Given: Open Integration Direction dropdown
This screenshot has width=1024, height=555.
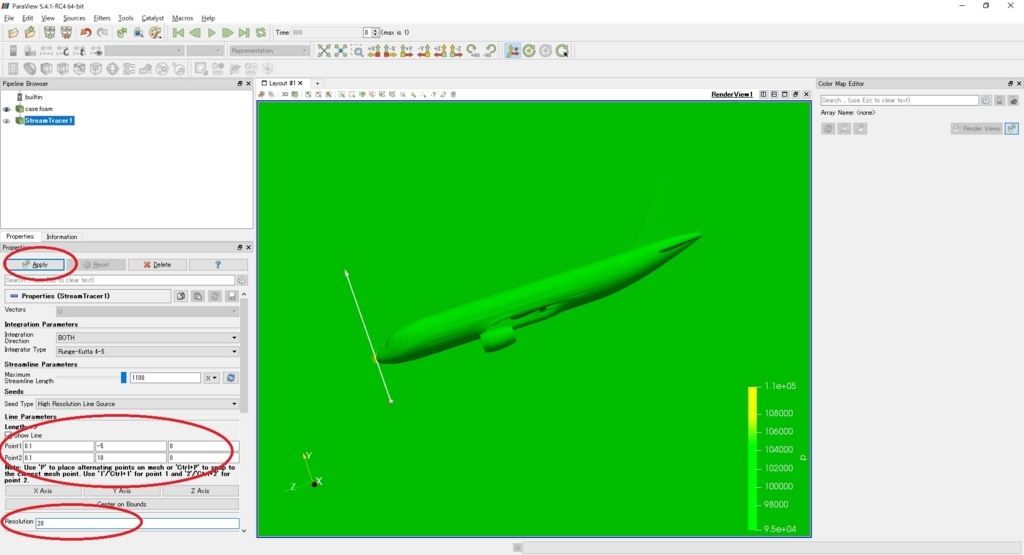Looking at the screenshot, I should pos(147,338).
